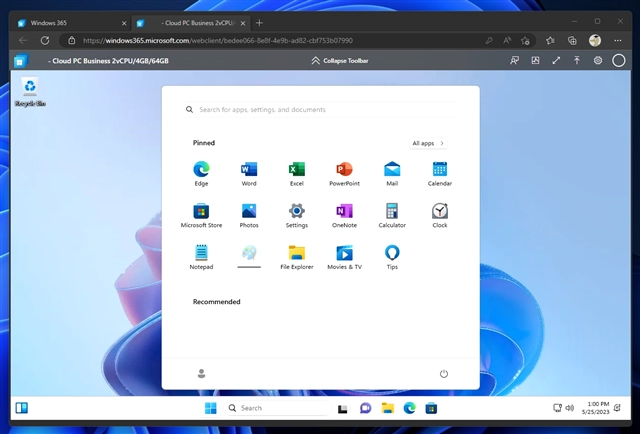This screenshot has height=434, width=640.
Task: Open the user account menu
Action: pyautogui.click(x=201, y=374)
